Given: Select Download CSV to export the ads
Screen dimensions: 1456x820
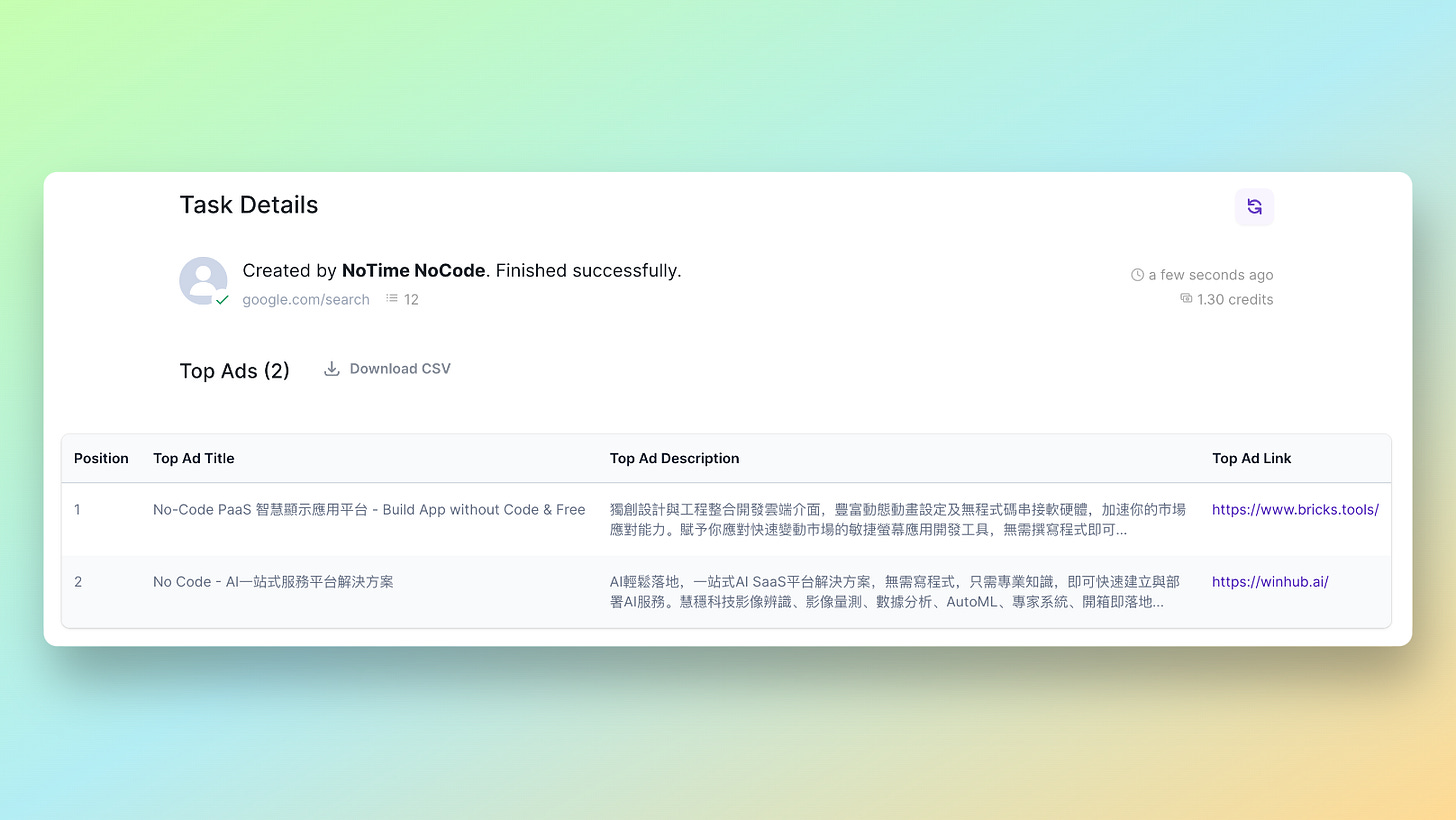Looking at the screenshot, I should (x=399, y=368).
